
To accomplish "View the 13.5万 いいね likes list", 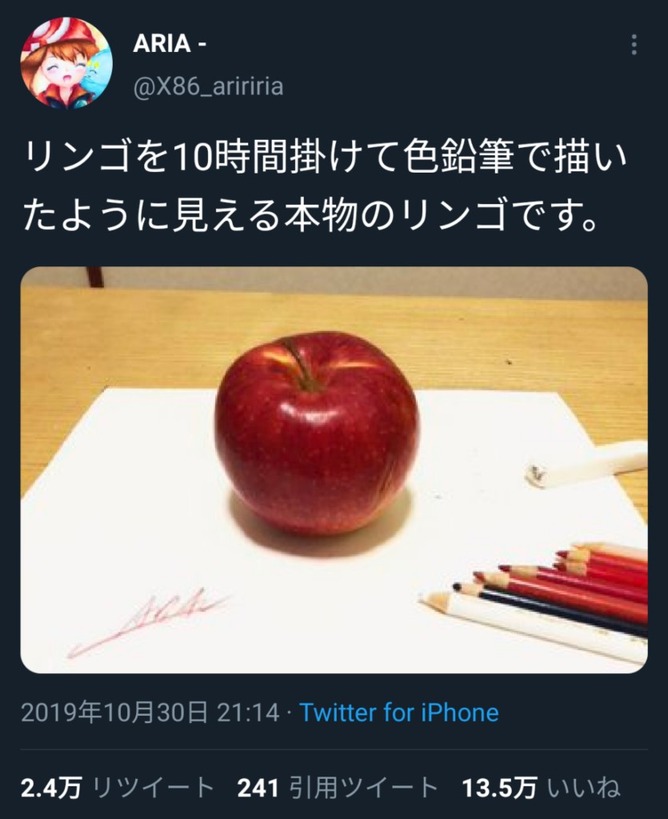I will tap(541, 788).
